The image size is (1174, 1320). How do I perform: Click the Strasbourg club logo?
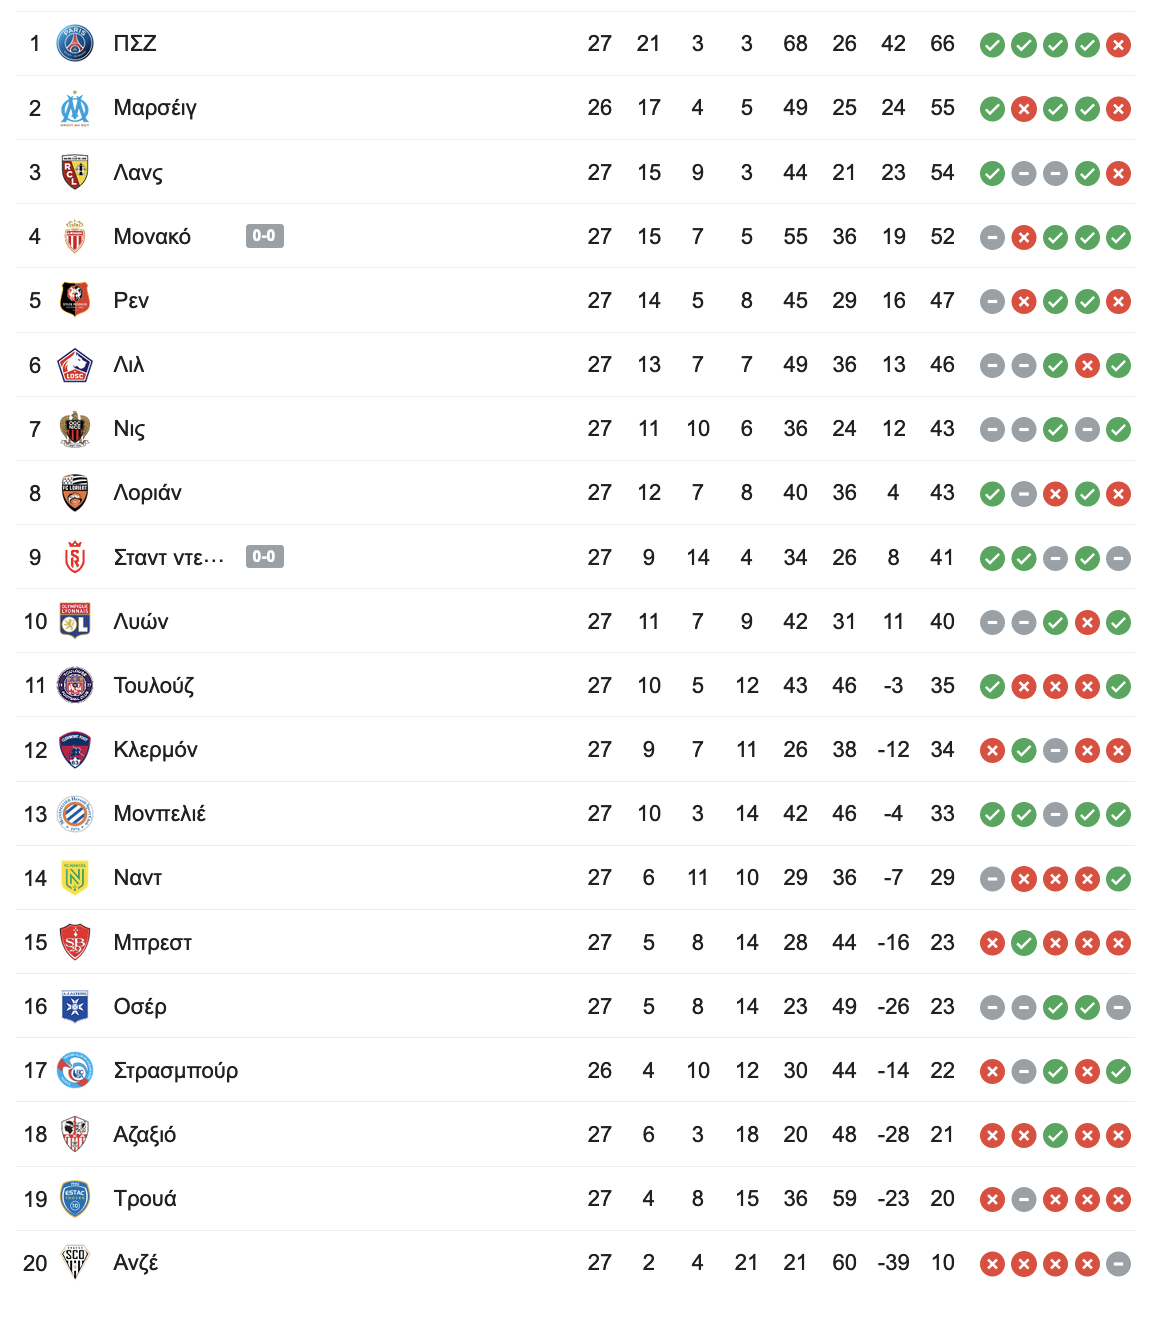[75, 1070]
